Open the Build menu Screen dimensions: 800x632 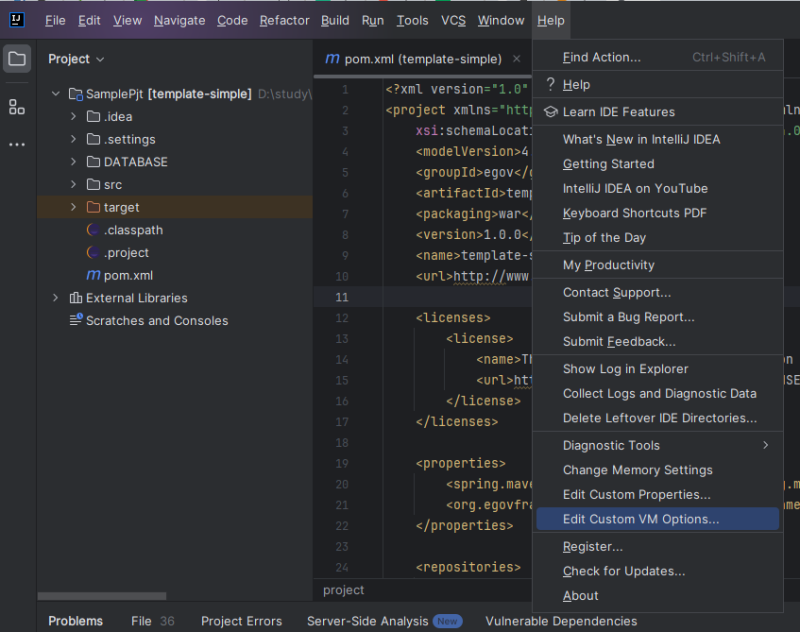335,20
